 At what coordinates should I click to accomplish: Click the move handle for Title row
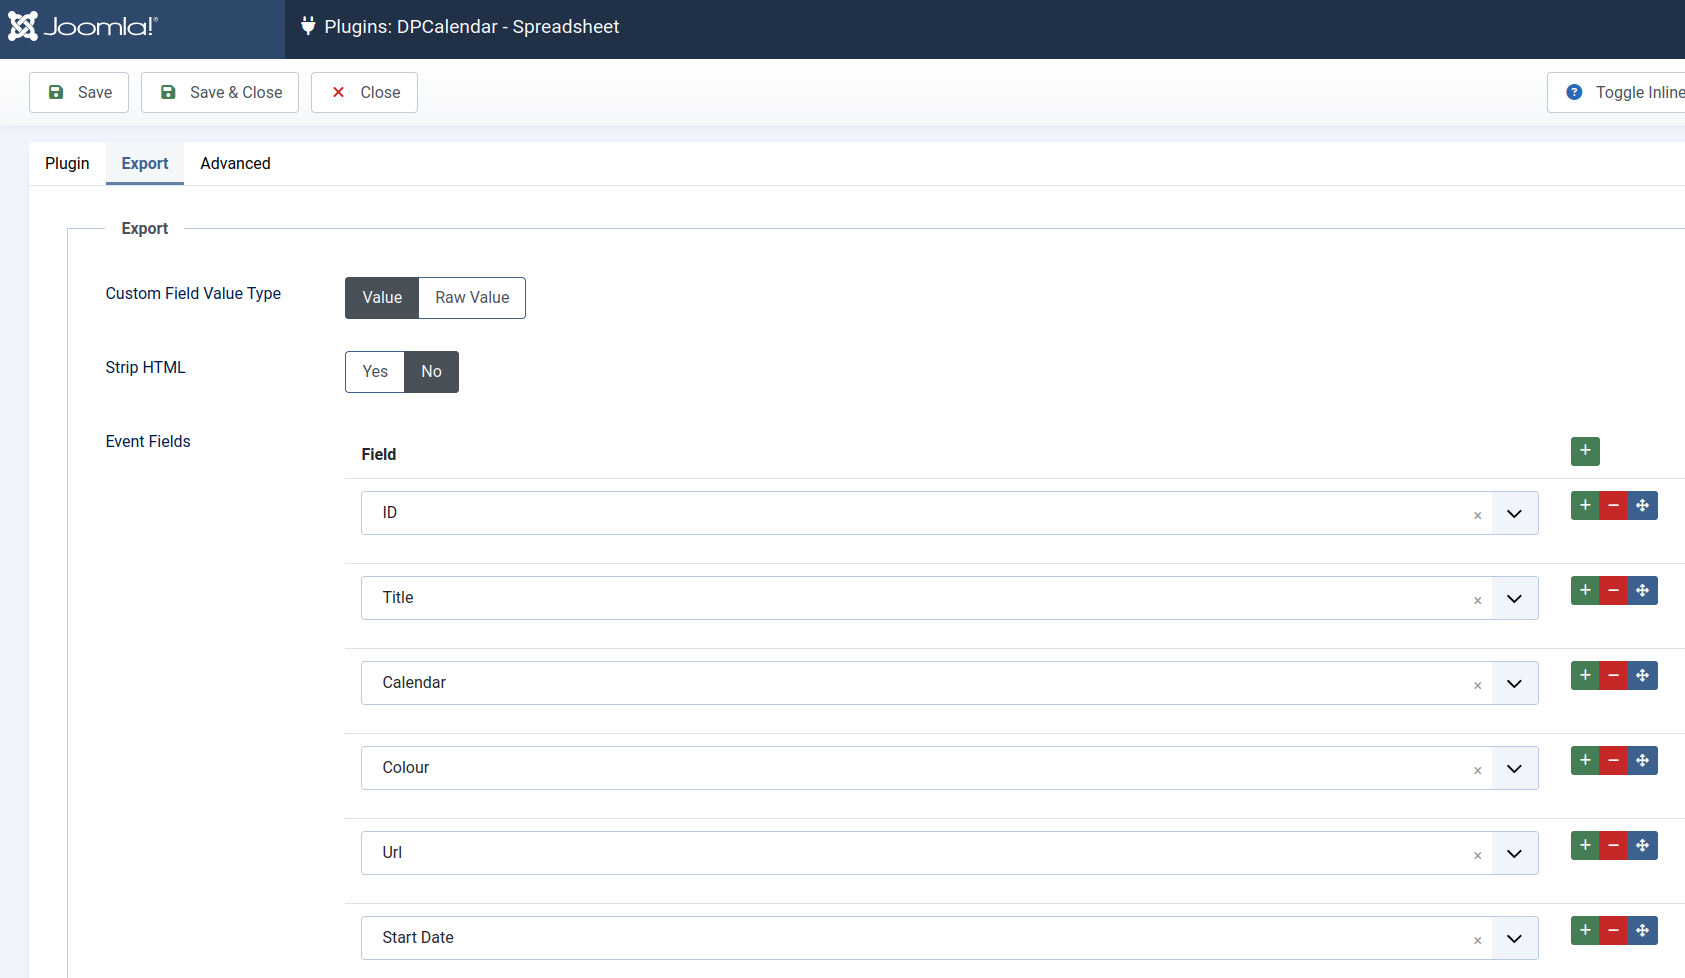point(1642,591)
